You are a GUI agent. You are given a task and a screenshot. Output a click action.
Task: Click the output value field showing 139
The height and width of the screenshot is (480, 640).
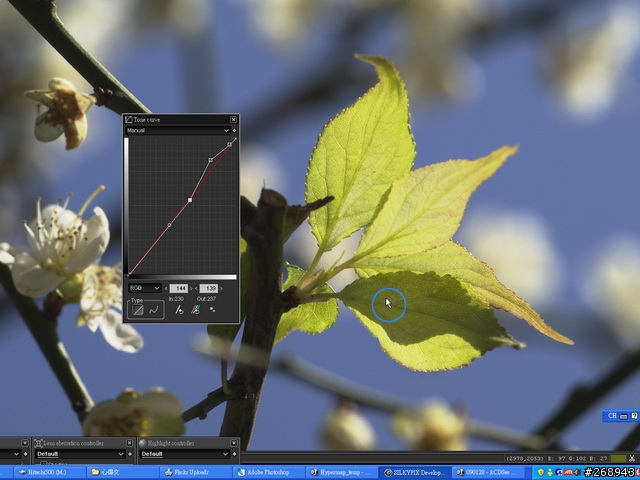tap(209, 289)
